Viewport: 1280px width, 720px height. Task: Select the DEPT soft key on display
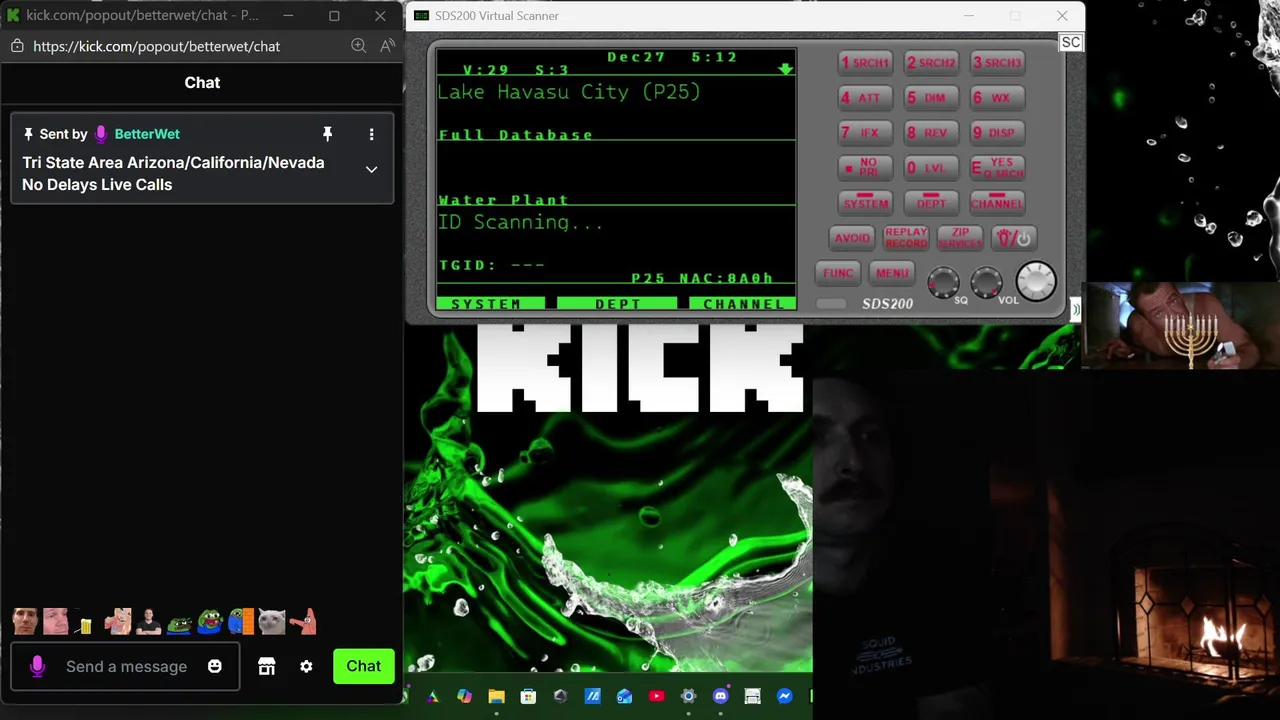coord(617,303)
